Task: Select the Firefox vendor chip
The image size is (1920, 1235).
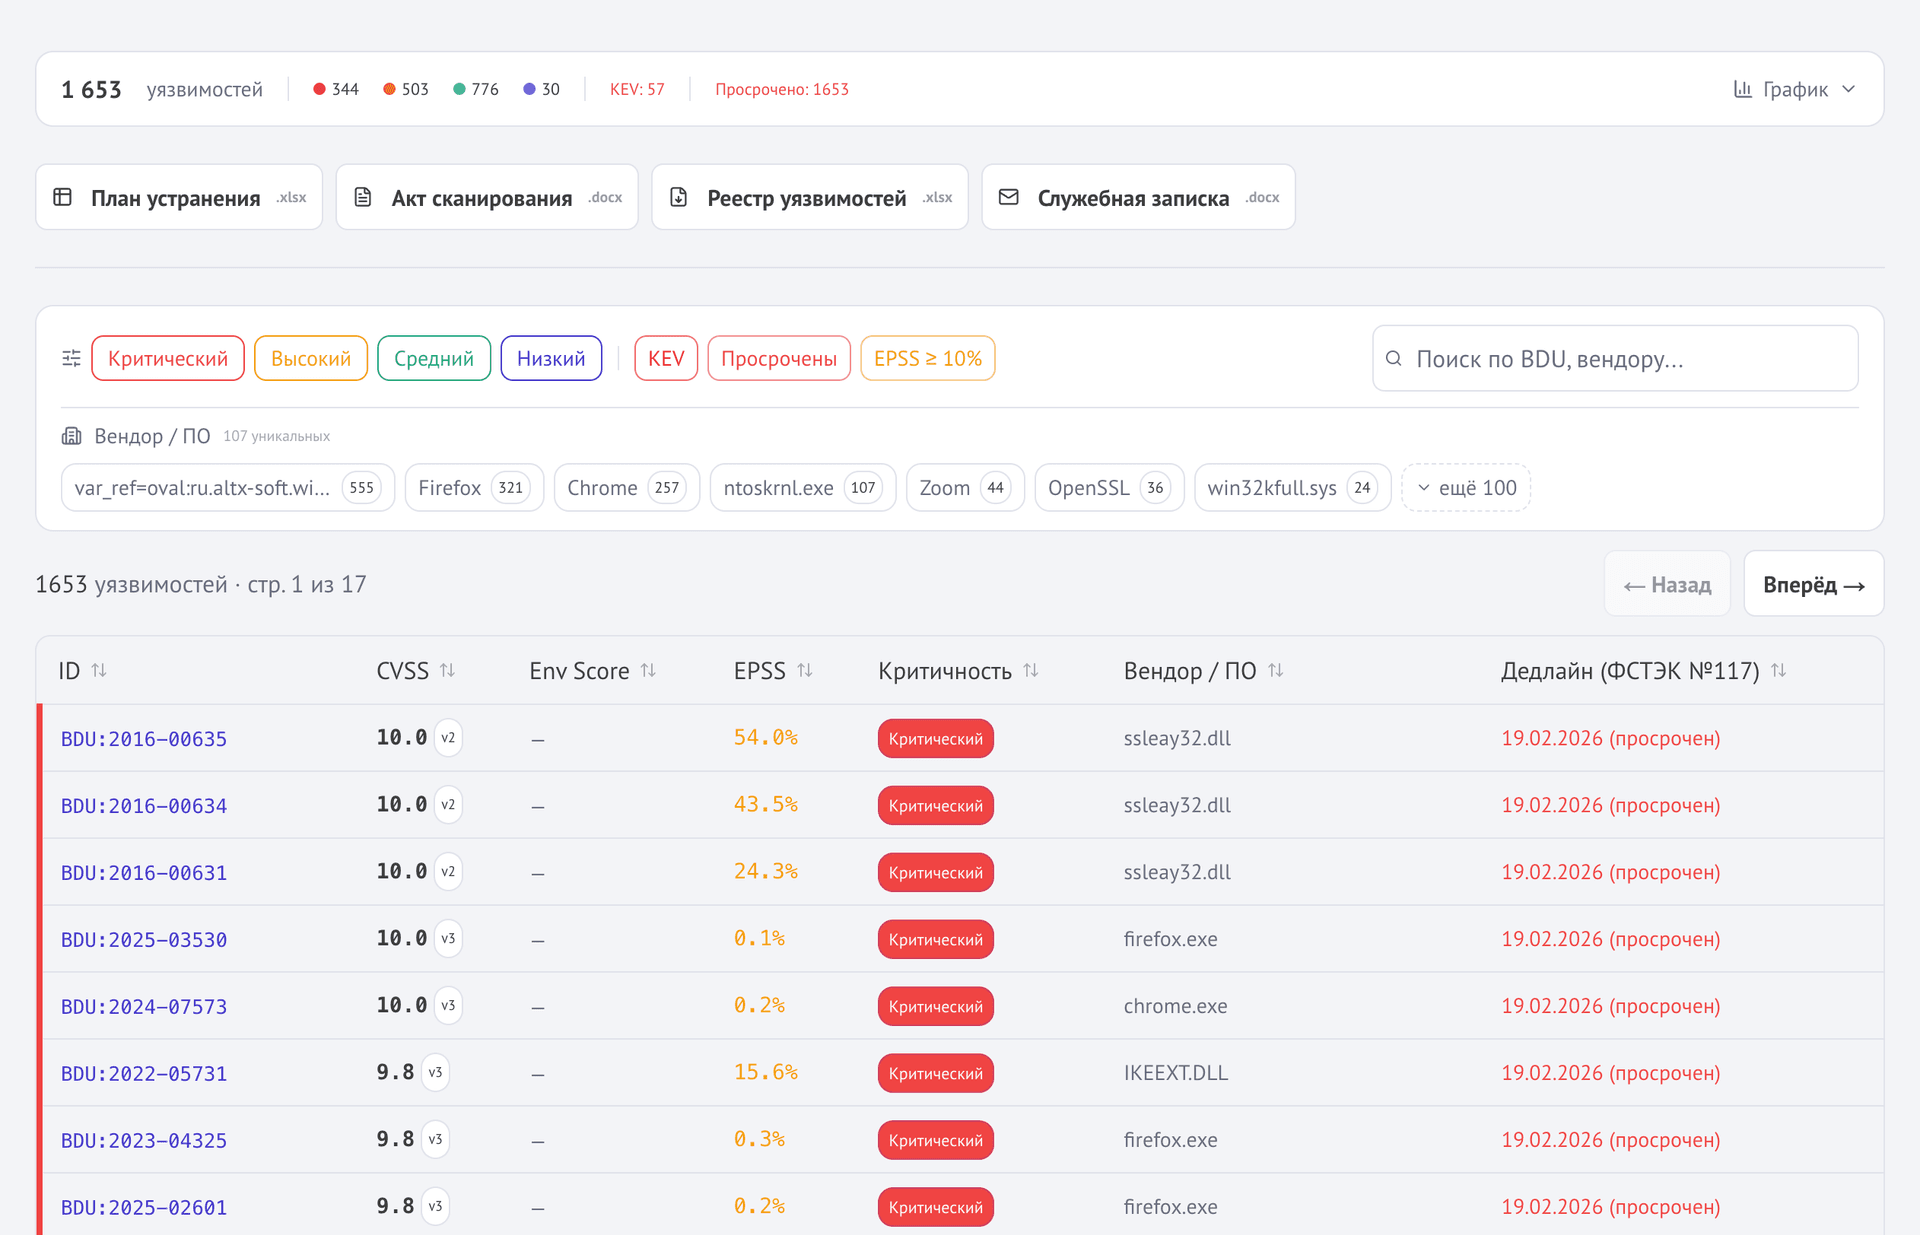Action: tap(473, 487)
